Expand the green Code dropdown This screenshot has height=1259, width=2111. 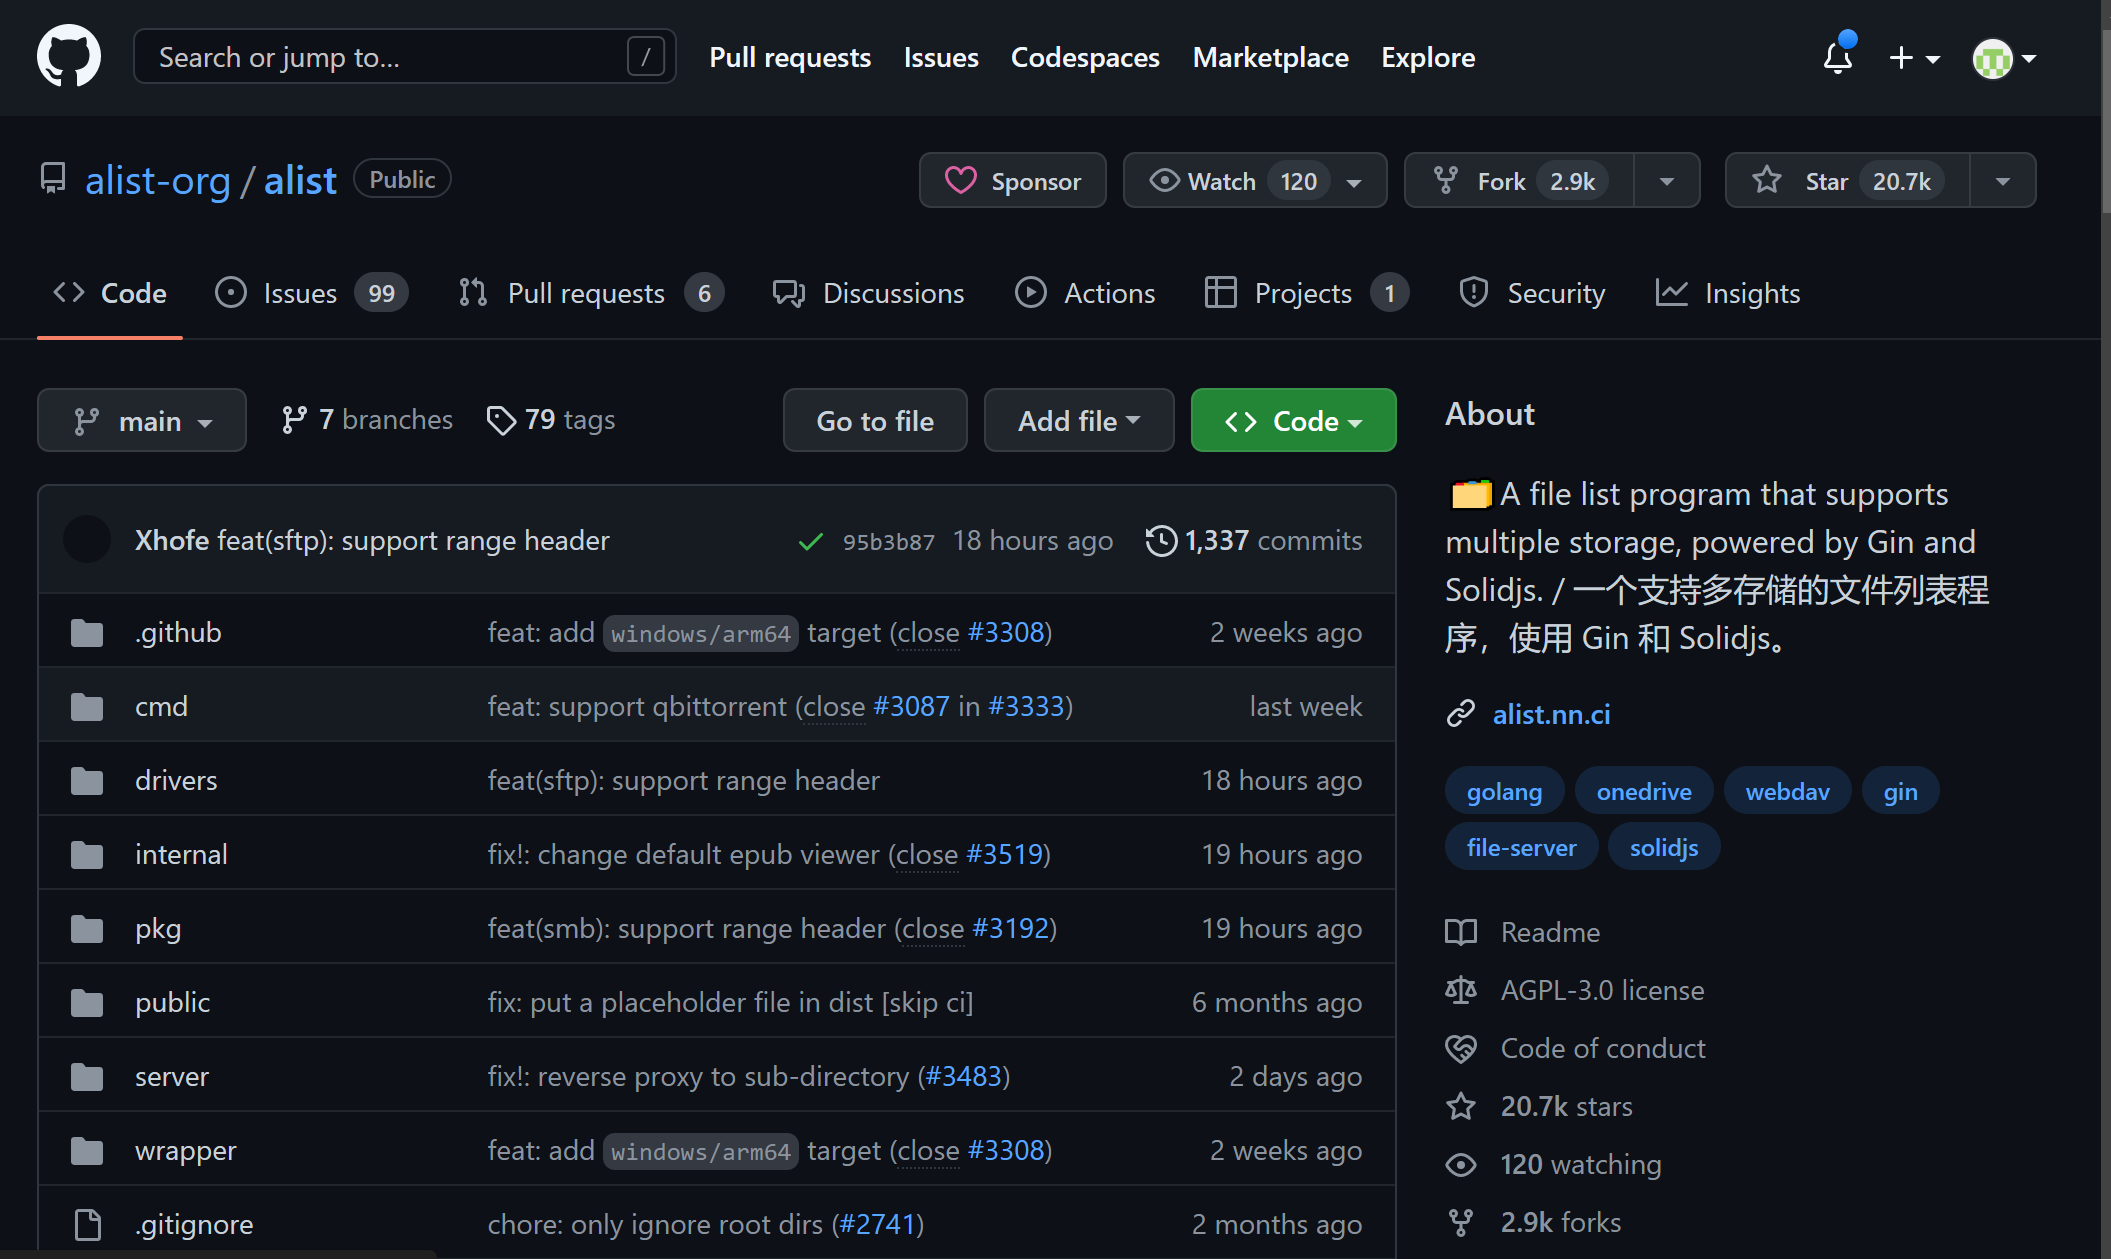click(x=1293, y=421)
